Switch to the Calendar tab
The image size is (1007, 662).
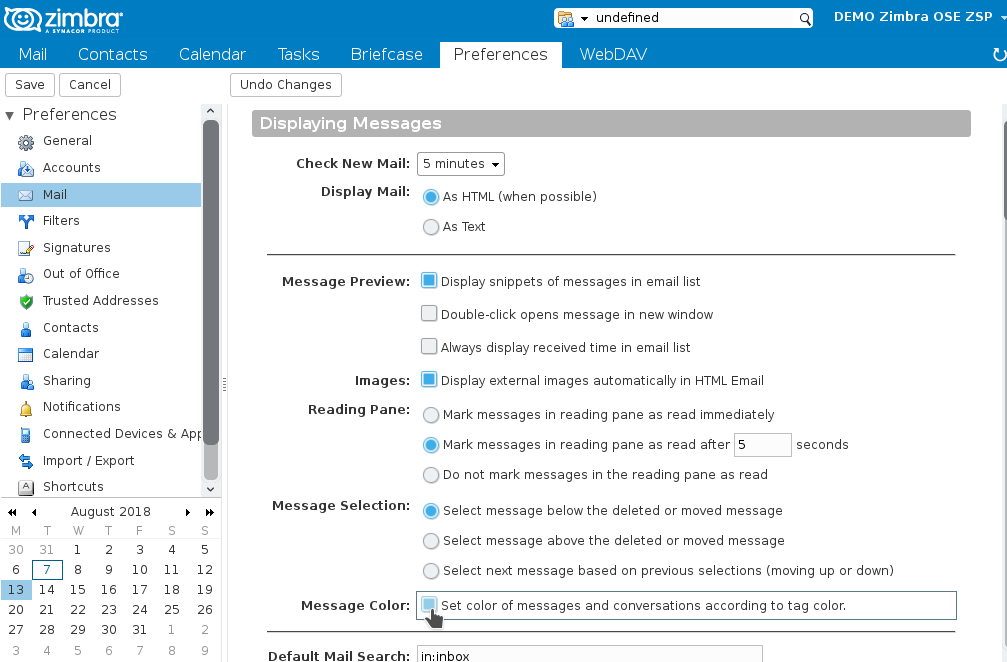click(x=212, y=55)
